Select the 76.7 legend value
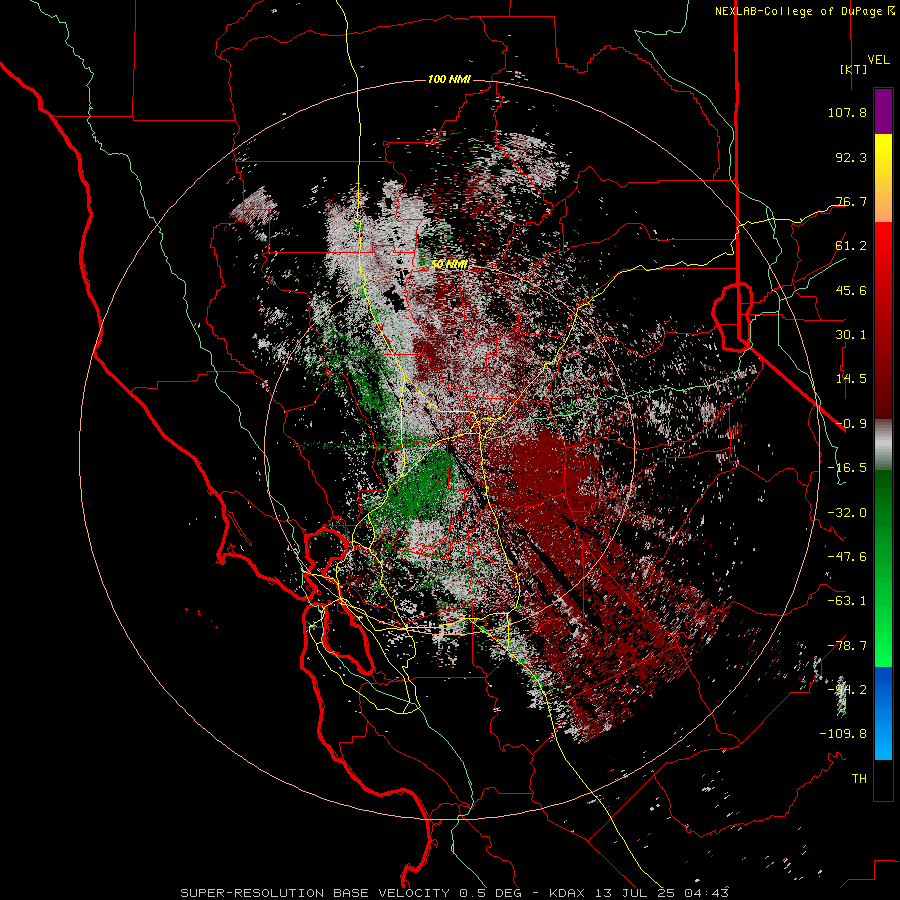Screen dimensions: 900x900 [851, 201]
